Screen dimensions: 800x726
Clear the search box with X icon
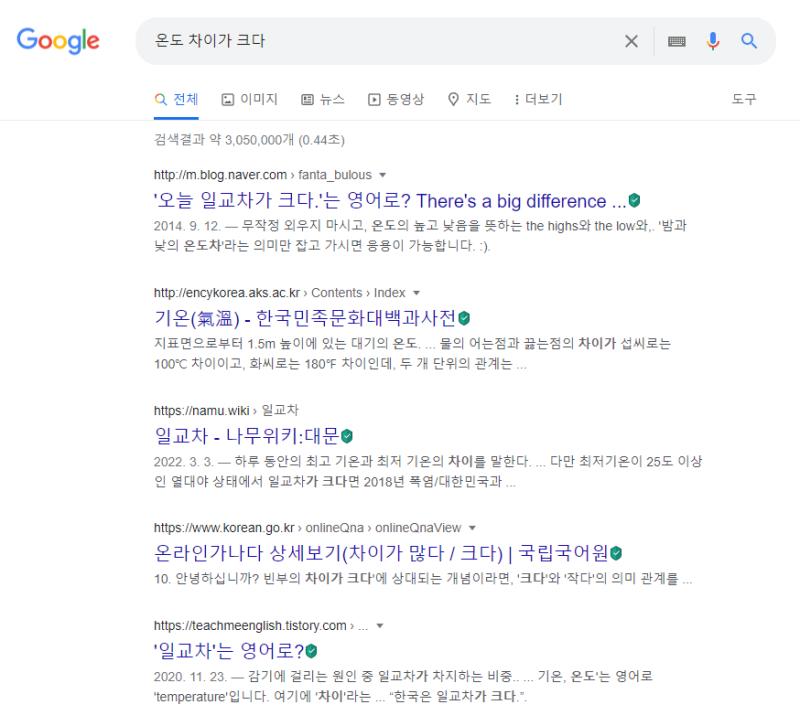click(x=631, y=41)
